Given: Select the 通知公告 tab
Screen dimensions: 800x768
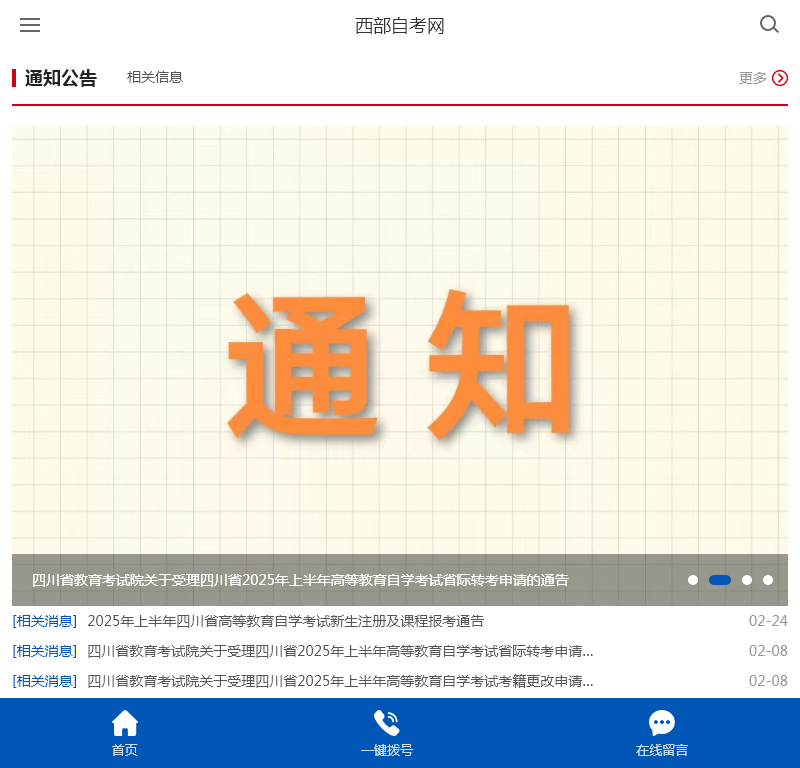Looking at the screenshot, I should 61,78.
